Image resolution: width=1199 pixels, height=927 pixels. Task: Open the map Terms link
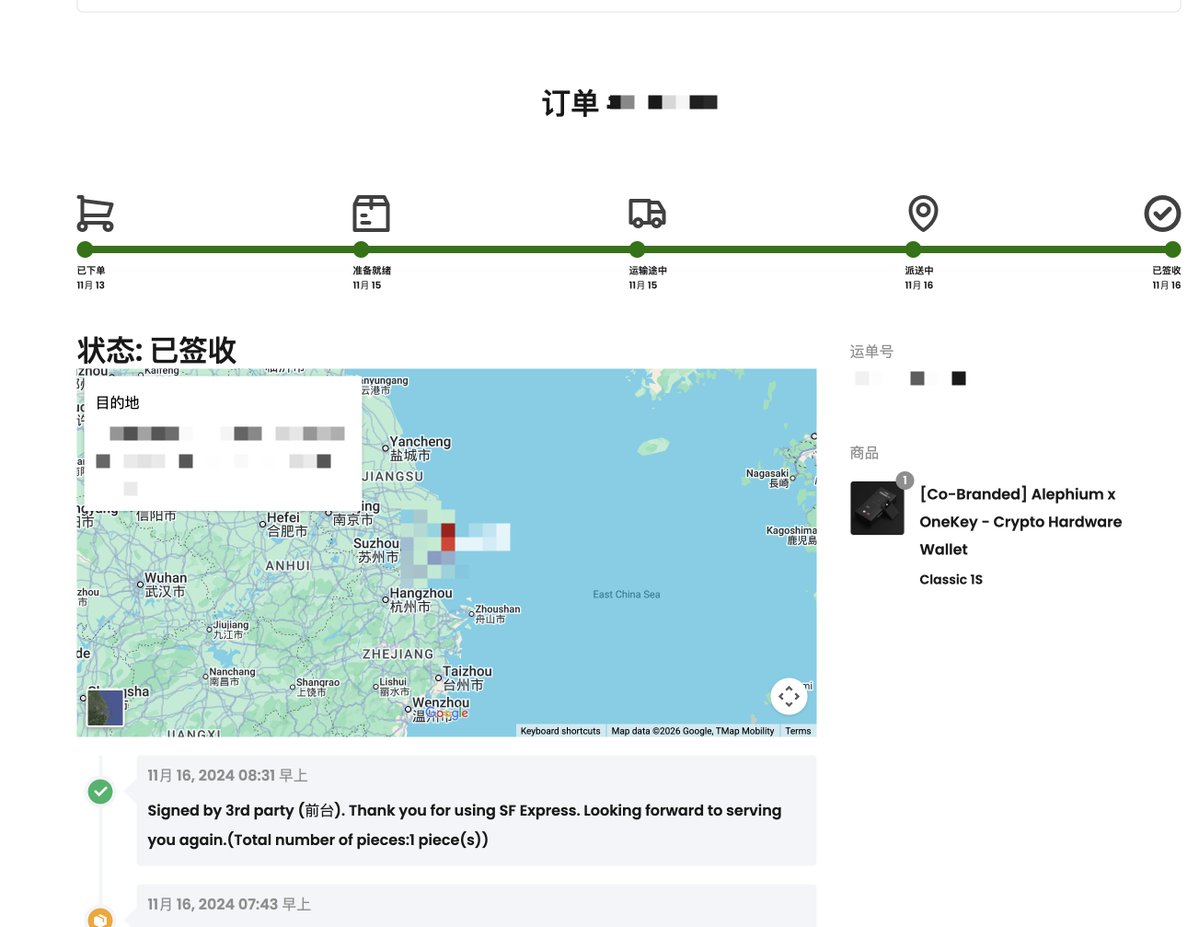click(798, 731)
